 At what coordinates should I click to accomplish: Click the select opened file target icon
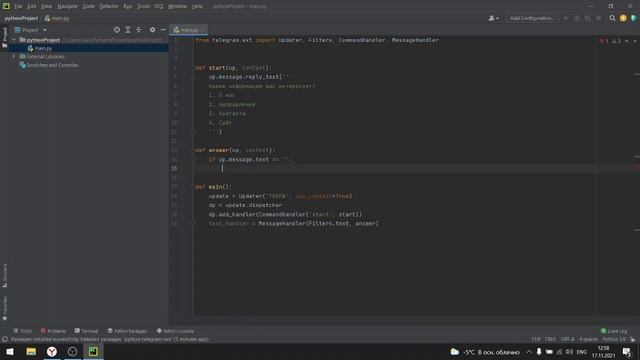tap(117, 30)
